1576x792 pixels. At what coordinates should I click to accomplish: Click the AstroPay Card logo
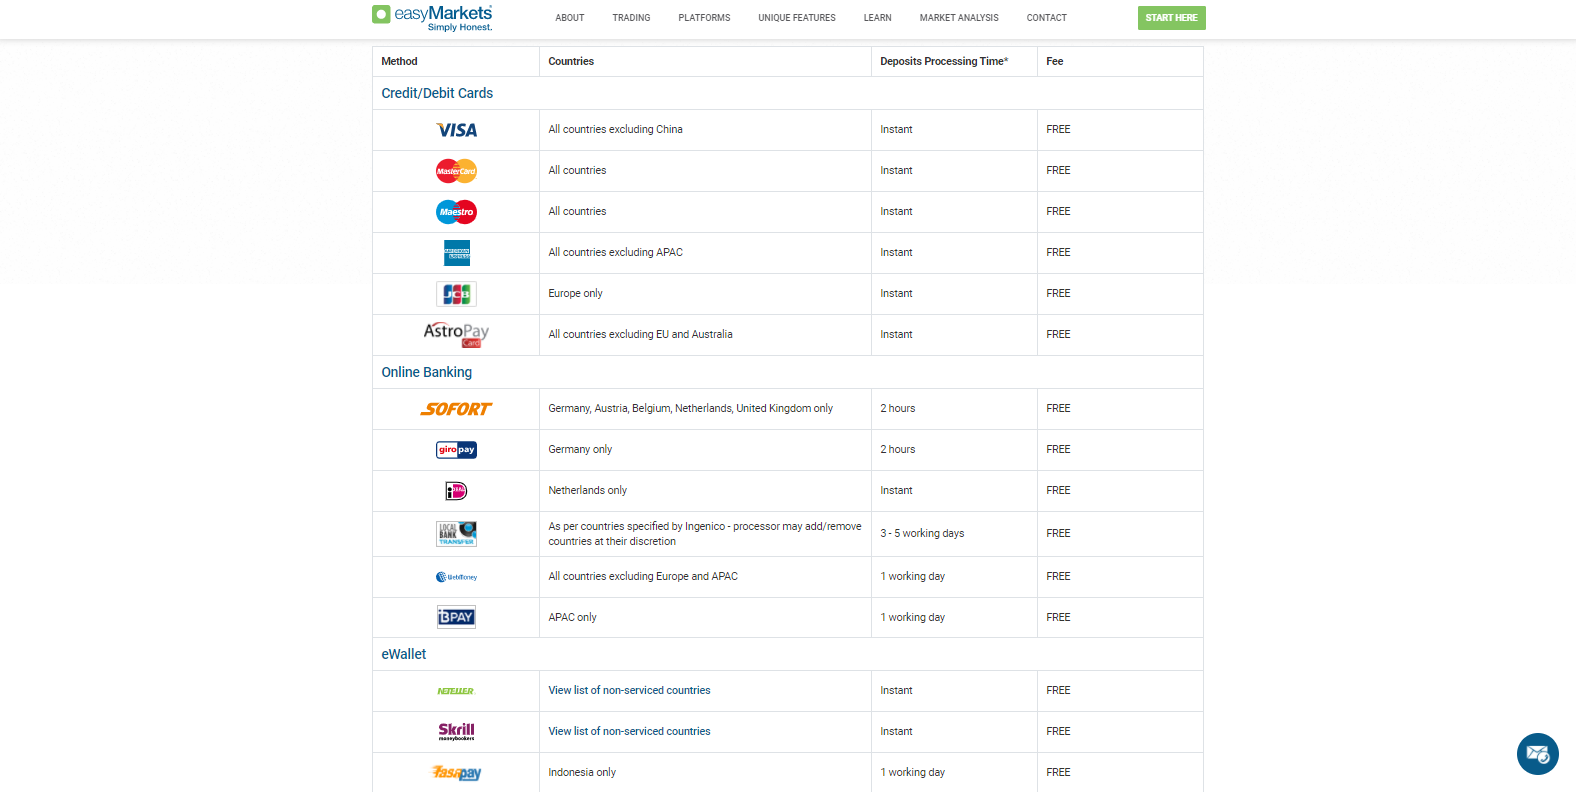456,334
